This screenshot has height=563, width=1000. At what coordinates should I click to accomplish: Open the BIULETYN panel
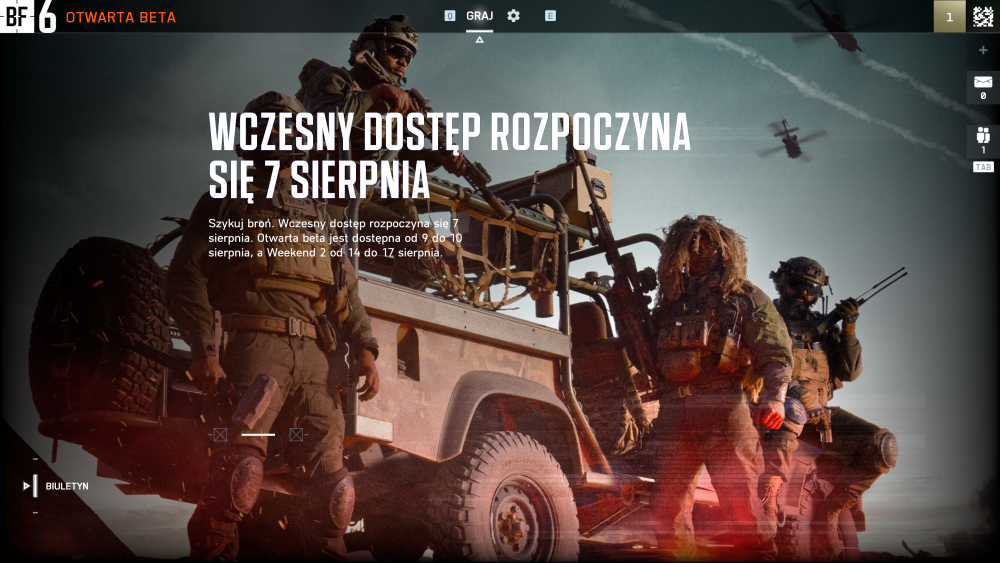tap(67, 486)
